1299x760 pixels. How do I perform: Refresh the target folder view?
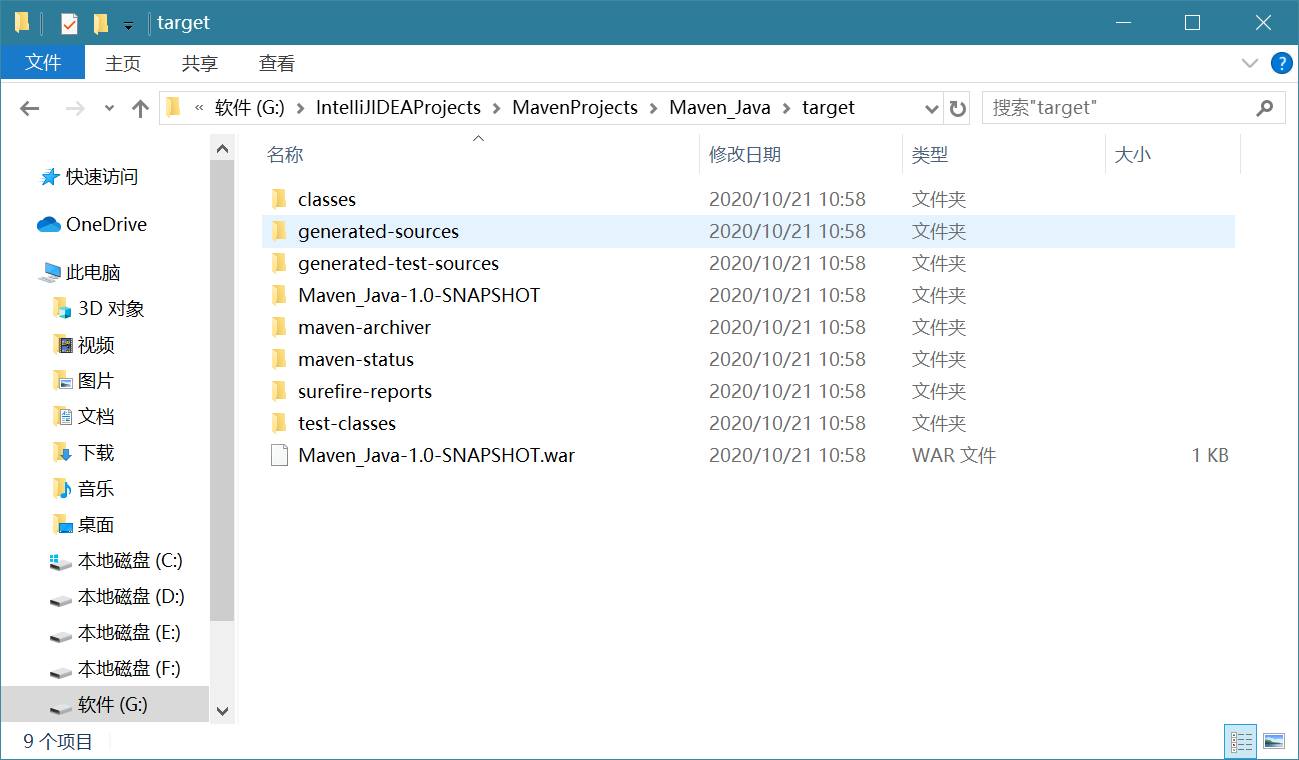click(958, 108)
